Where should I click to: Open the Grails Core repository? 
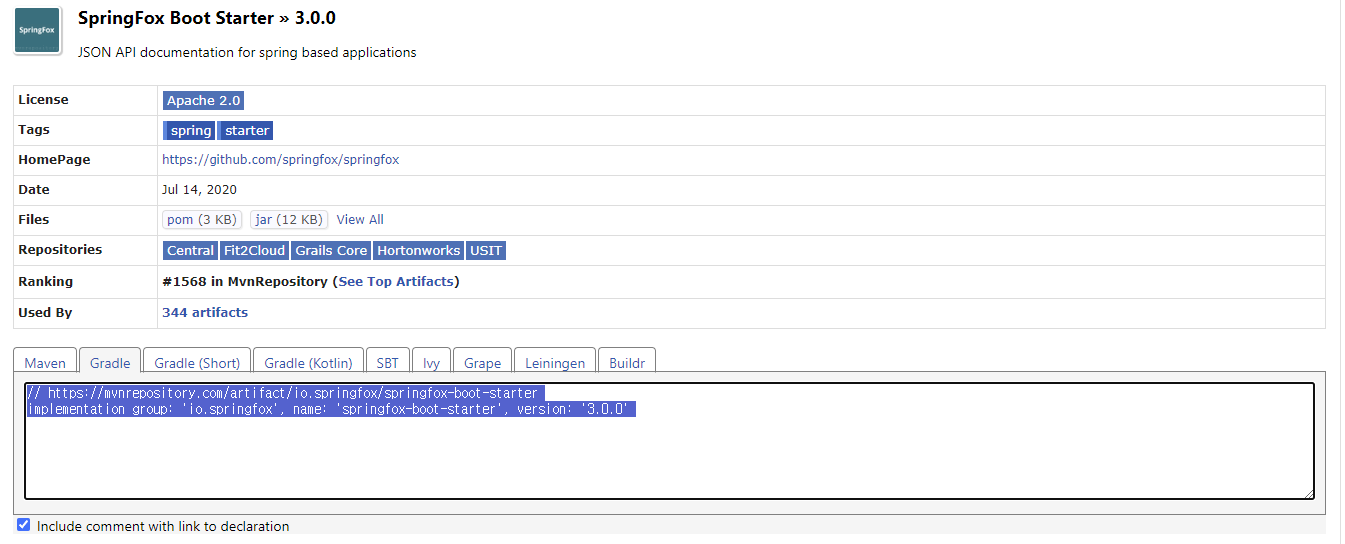coord(331,250)
